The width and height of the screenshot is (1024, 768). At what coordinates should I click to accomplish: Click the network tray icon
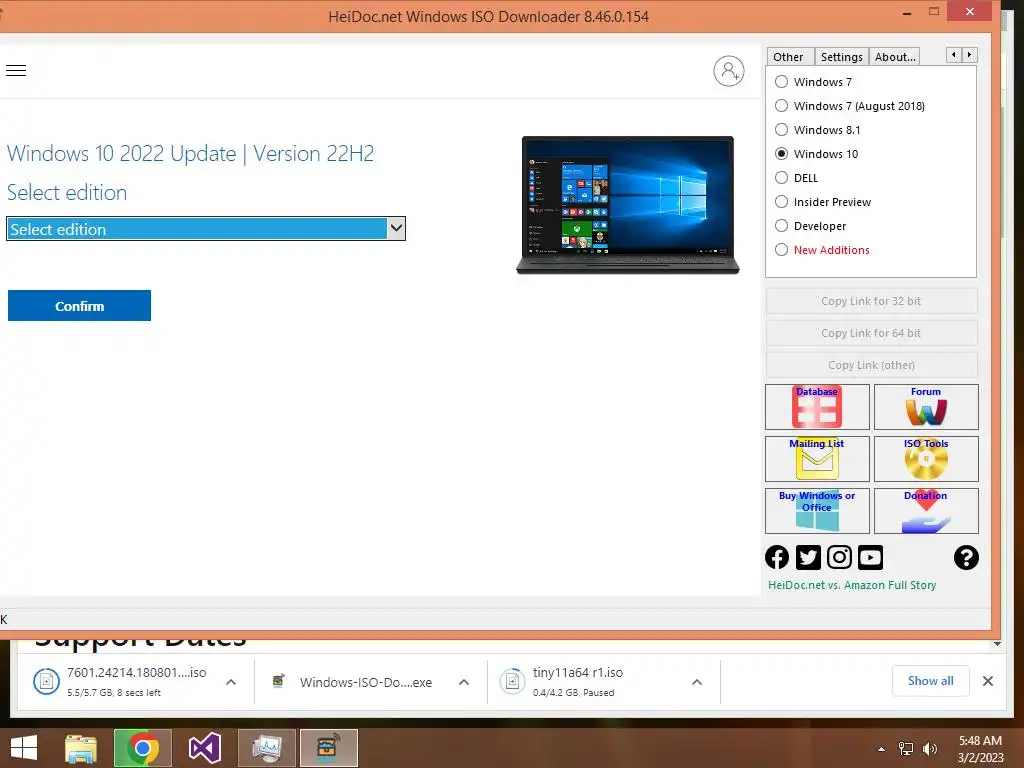pyautogui.click(x=906, y=749)
